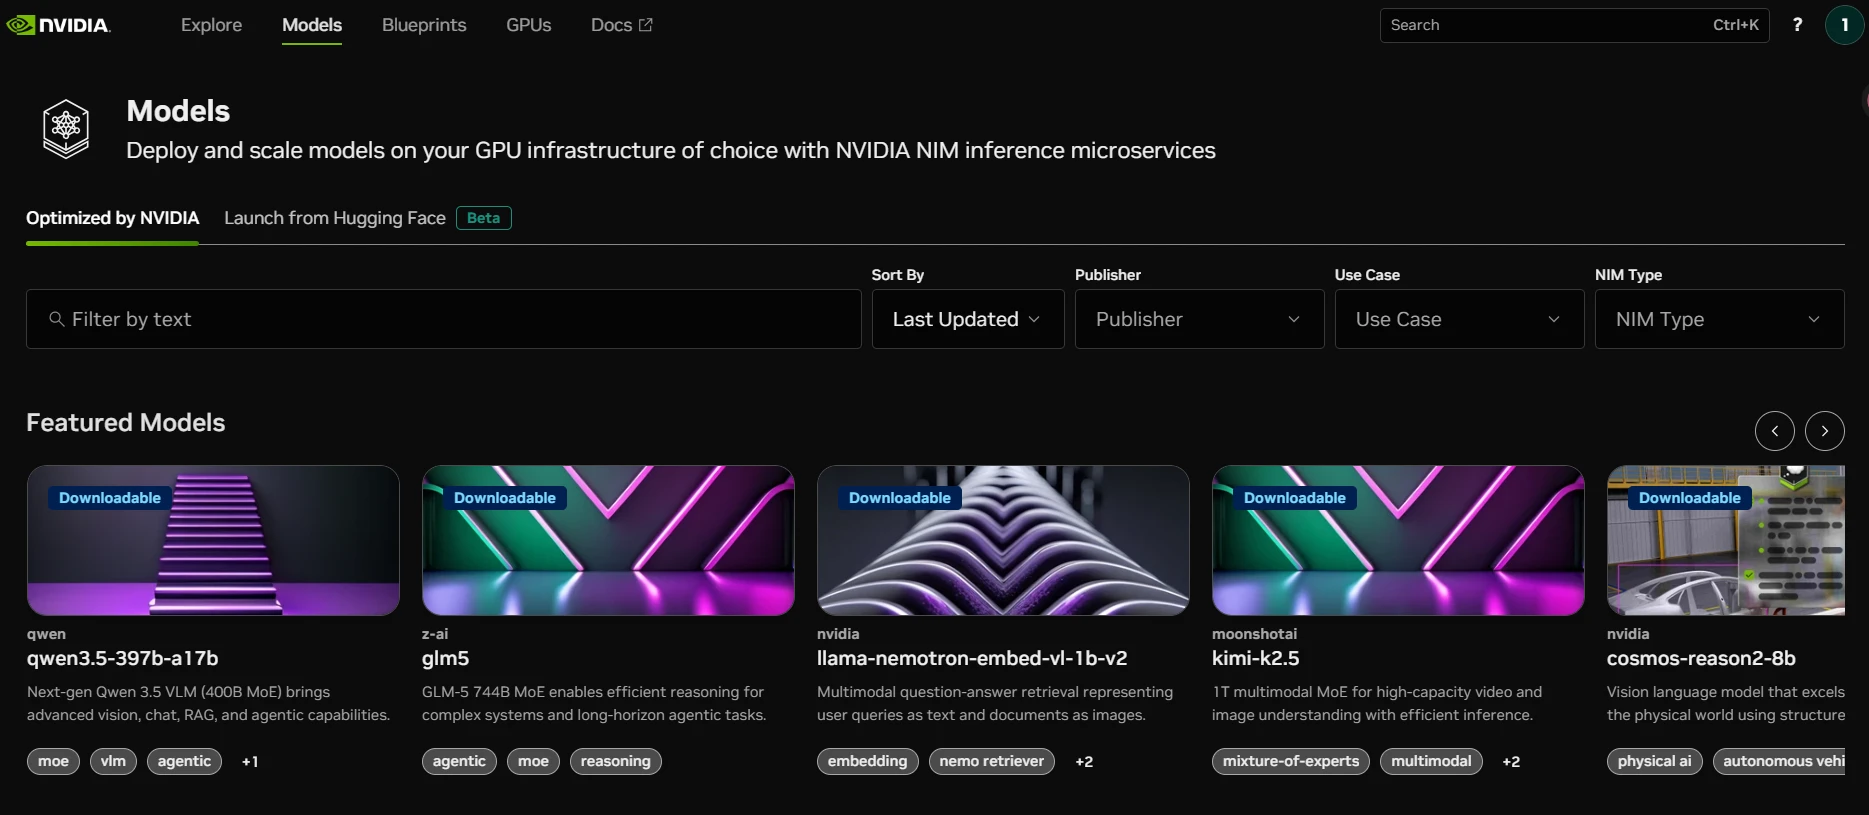Click the external link icon beside Docs
Image resolution: width=1869 pixels, height=815 pixels.
(646, 25)
